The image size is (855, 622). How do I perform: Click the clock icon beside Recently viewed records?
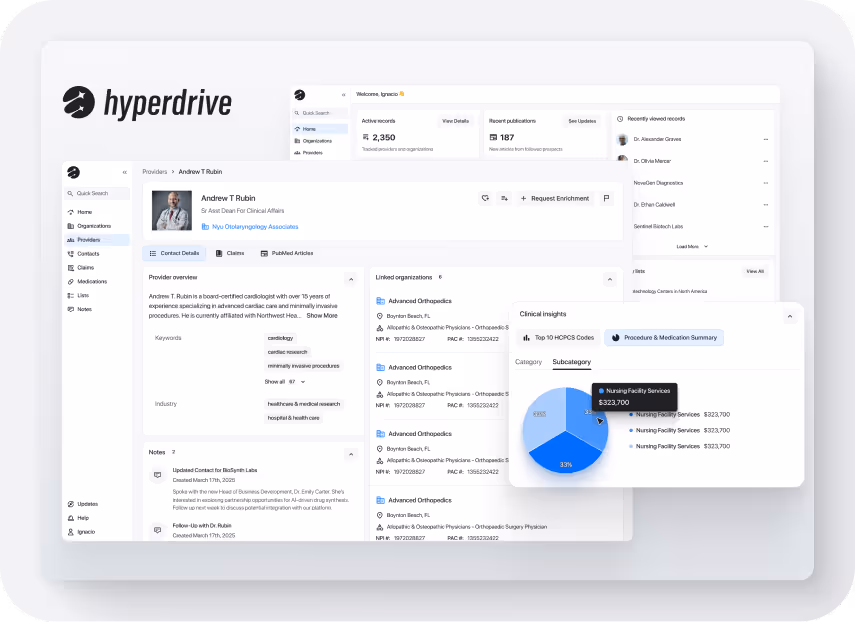[620, 119]
